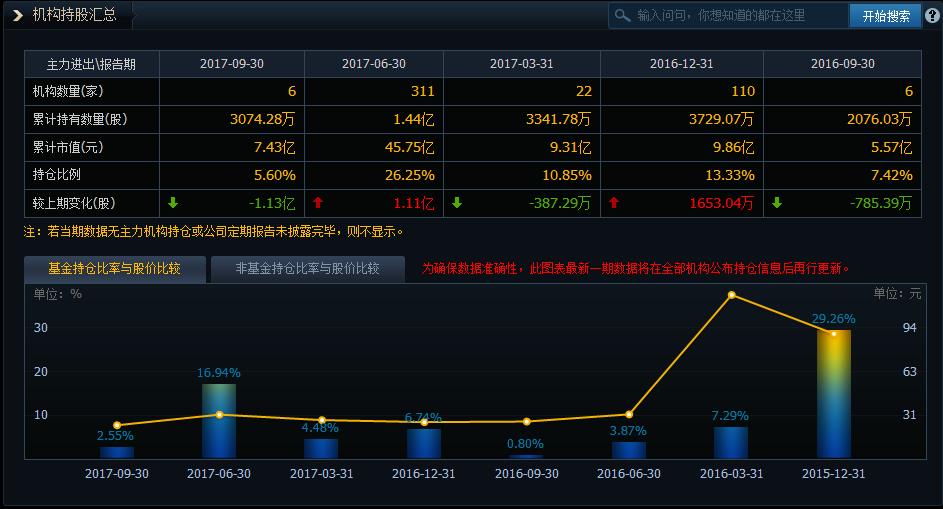This screenshot has width=943, height=509.
Task: Click the change value 1.11亿
Action: click(414, 203)
